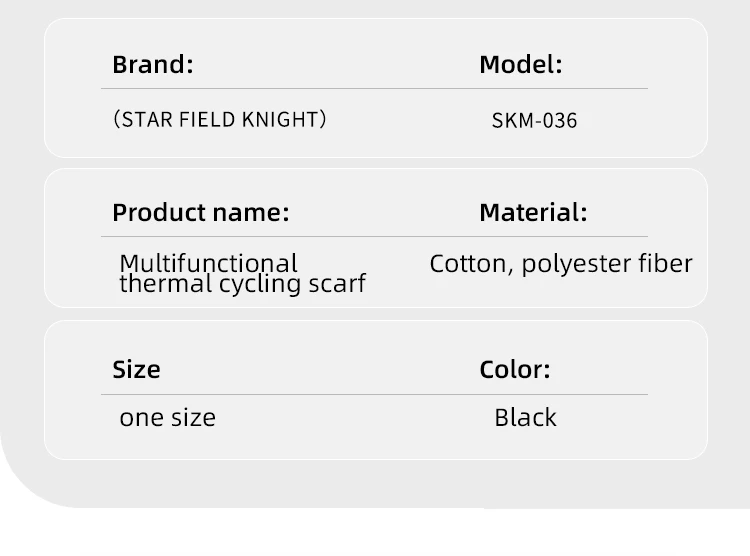Click the "Color:" heading label
The width and height of the screenshot is (750, 556).
tap(514, 370)
